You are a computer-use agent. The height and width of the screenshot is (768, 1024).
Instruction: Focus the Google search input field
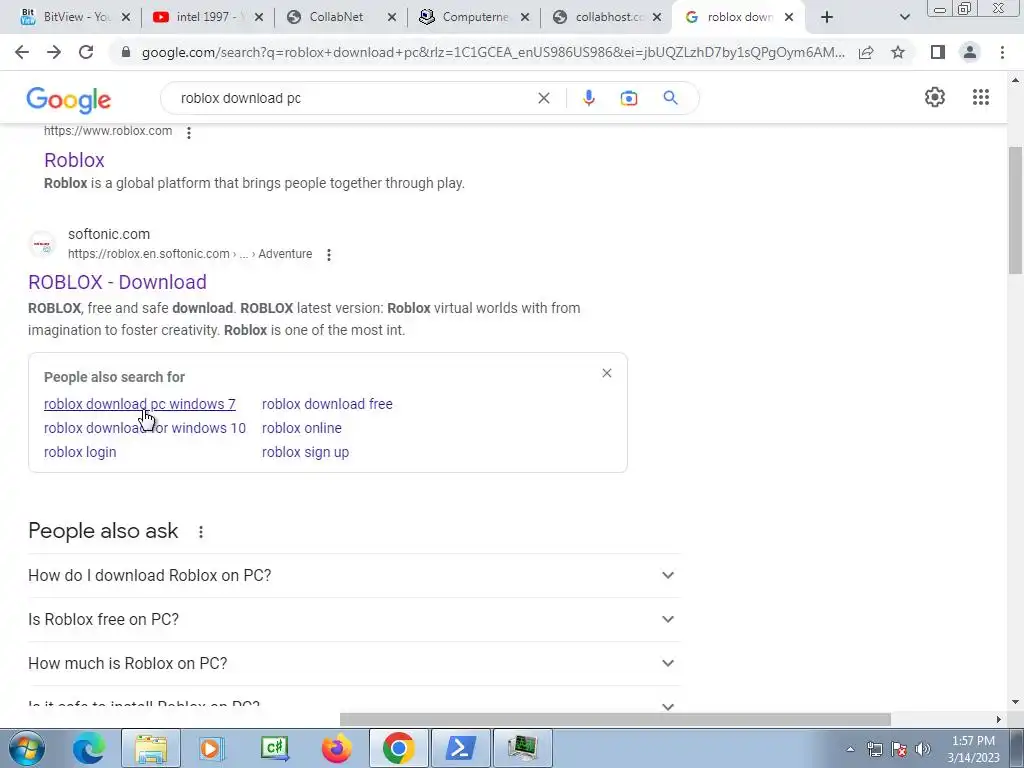(x=353, y=98)
